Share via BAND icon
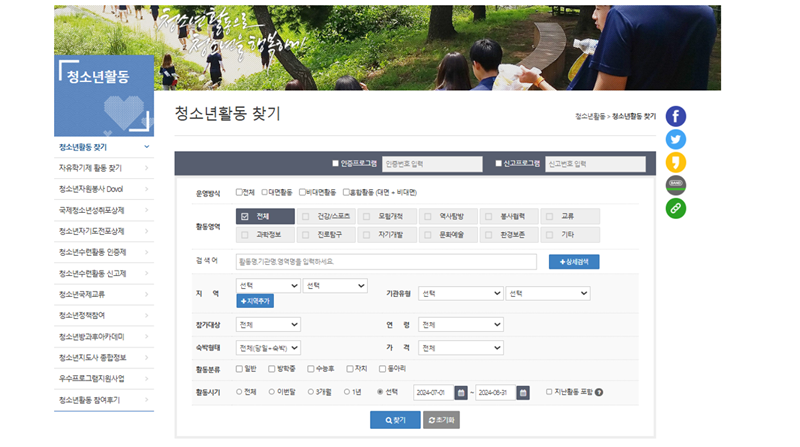 (676, 185)
